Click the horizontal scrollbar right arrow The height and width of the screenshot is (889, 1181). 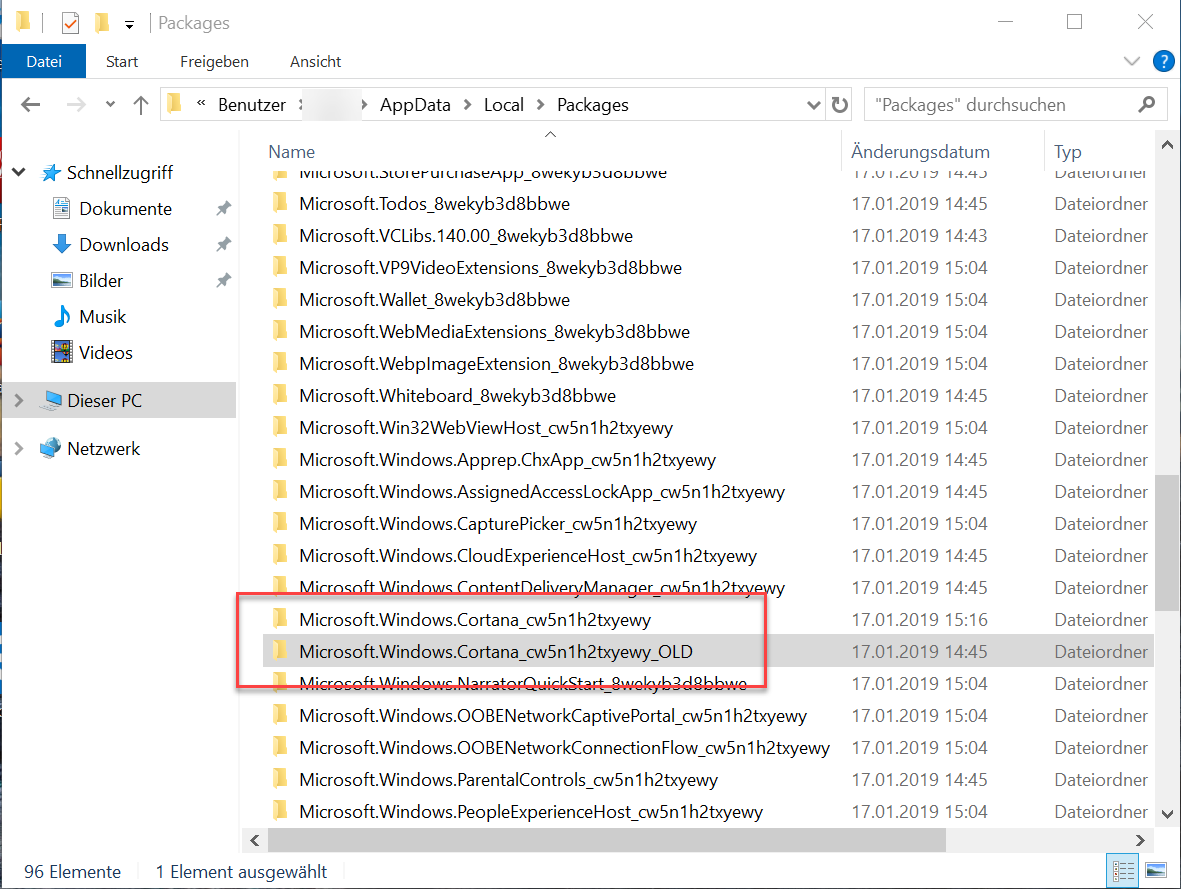tap(1140, 840)
